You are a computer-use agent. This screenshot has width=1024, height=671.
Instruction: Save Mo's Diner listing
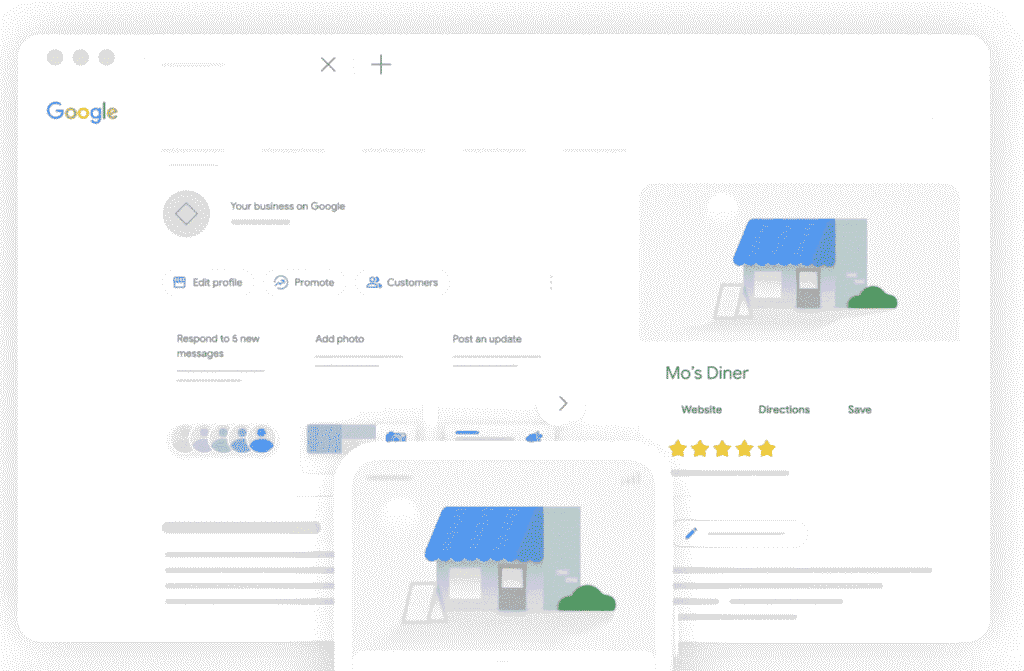[859, 410]
